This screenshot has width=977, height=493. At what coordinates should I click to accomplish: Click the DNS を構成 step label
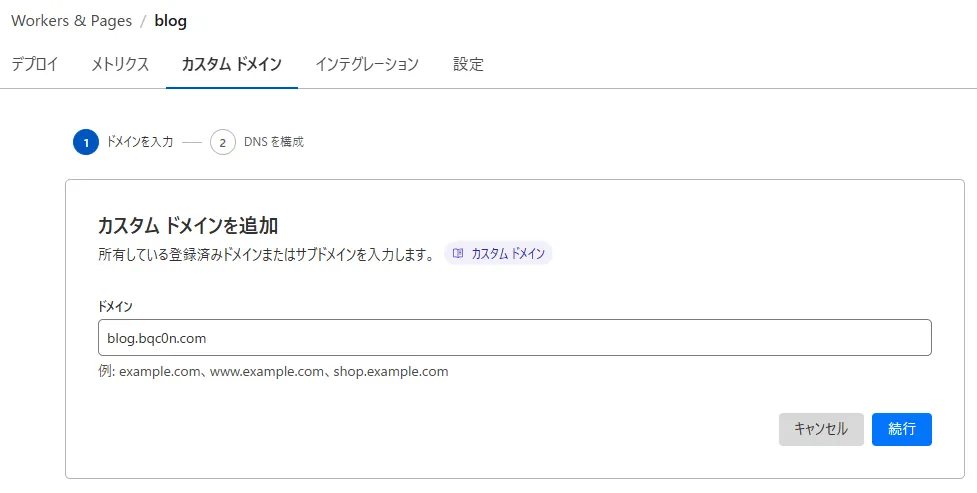point(274,142)
